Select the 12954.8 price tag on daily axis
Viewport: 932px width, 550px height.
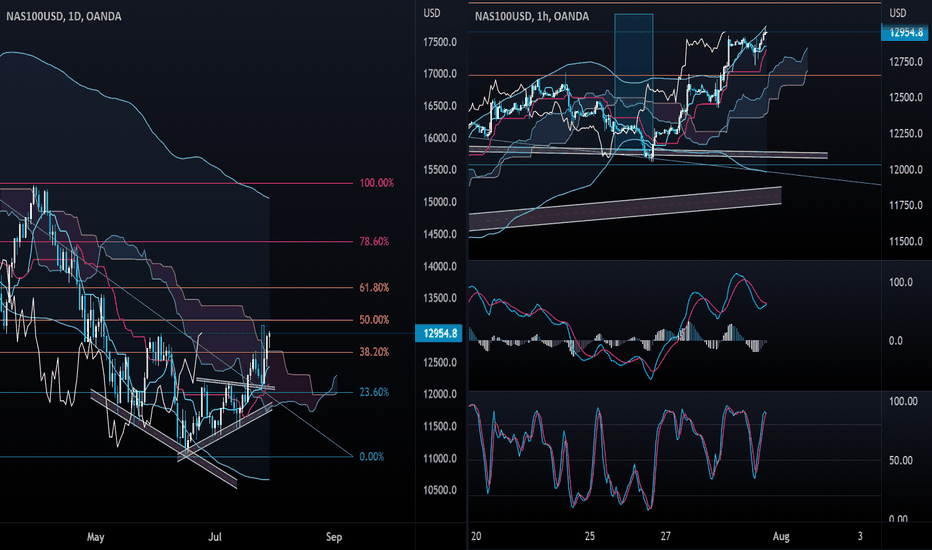[x=439, y=333]
